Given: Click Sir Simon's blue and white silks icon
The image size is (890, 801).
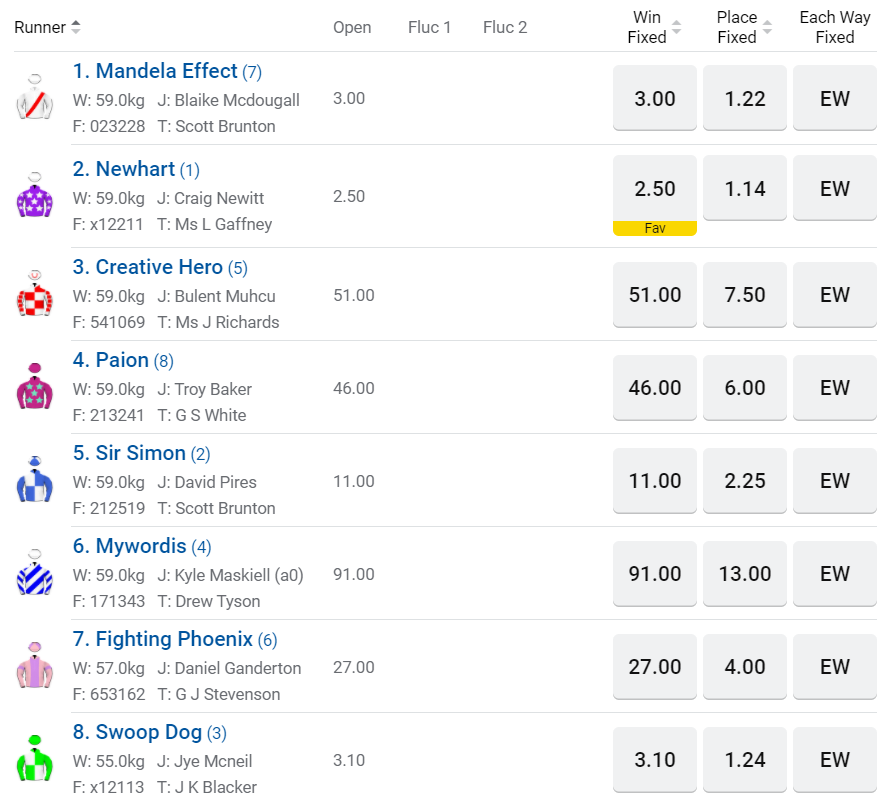Looking at the screenshot, I should (35, 480).
